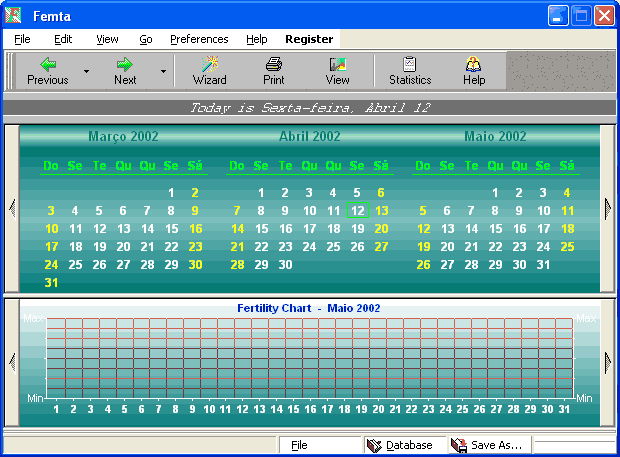620x457 pixels.
Task: Select March 31 in the calendar
Action: tap(51, 283)
